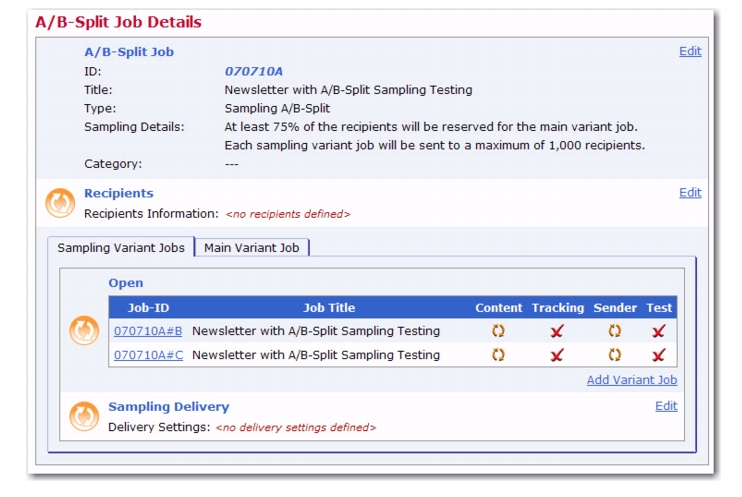This screenshot has height=497, width=742.
Task: Click the red Tracking cross for job 070710A#C
Action: click(557, 355)
